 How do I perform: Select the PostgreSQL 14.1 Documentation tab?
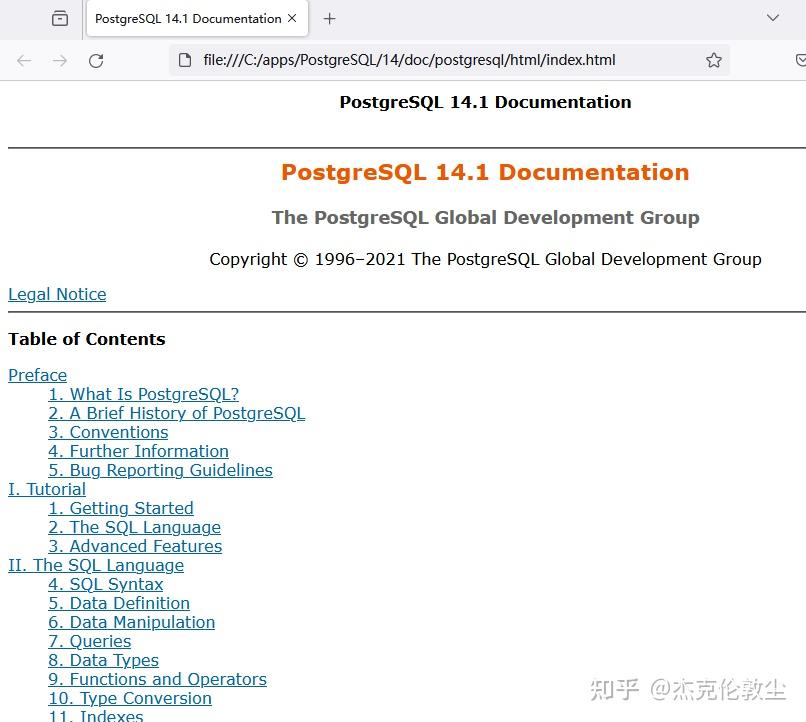tap(197, 18)
